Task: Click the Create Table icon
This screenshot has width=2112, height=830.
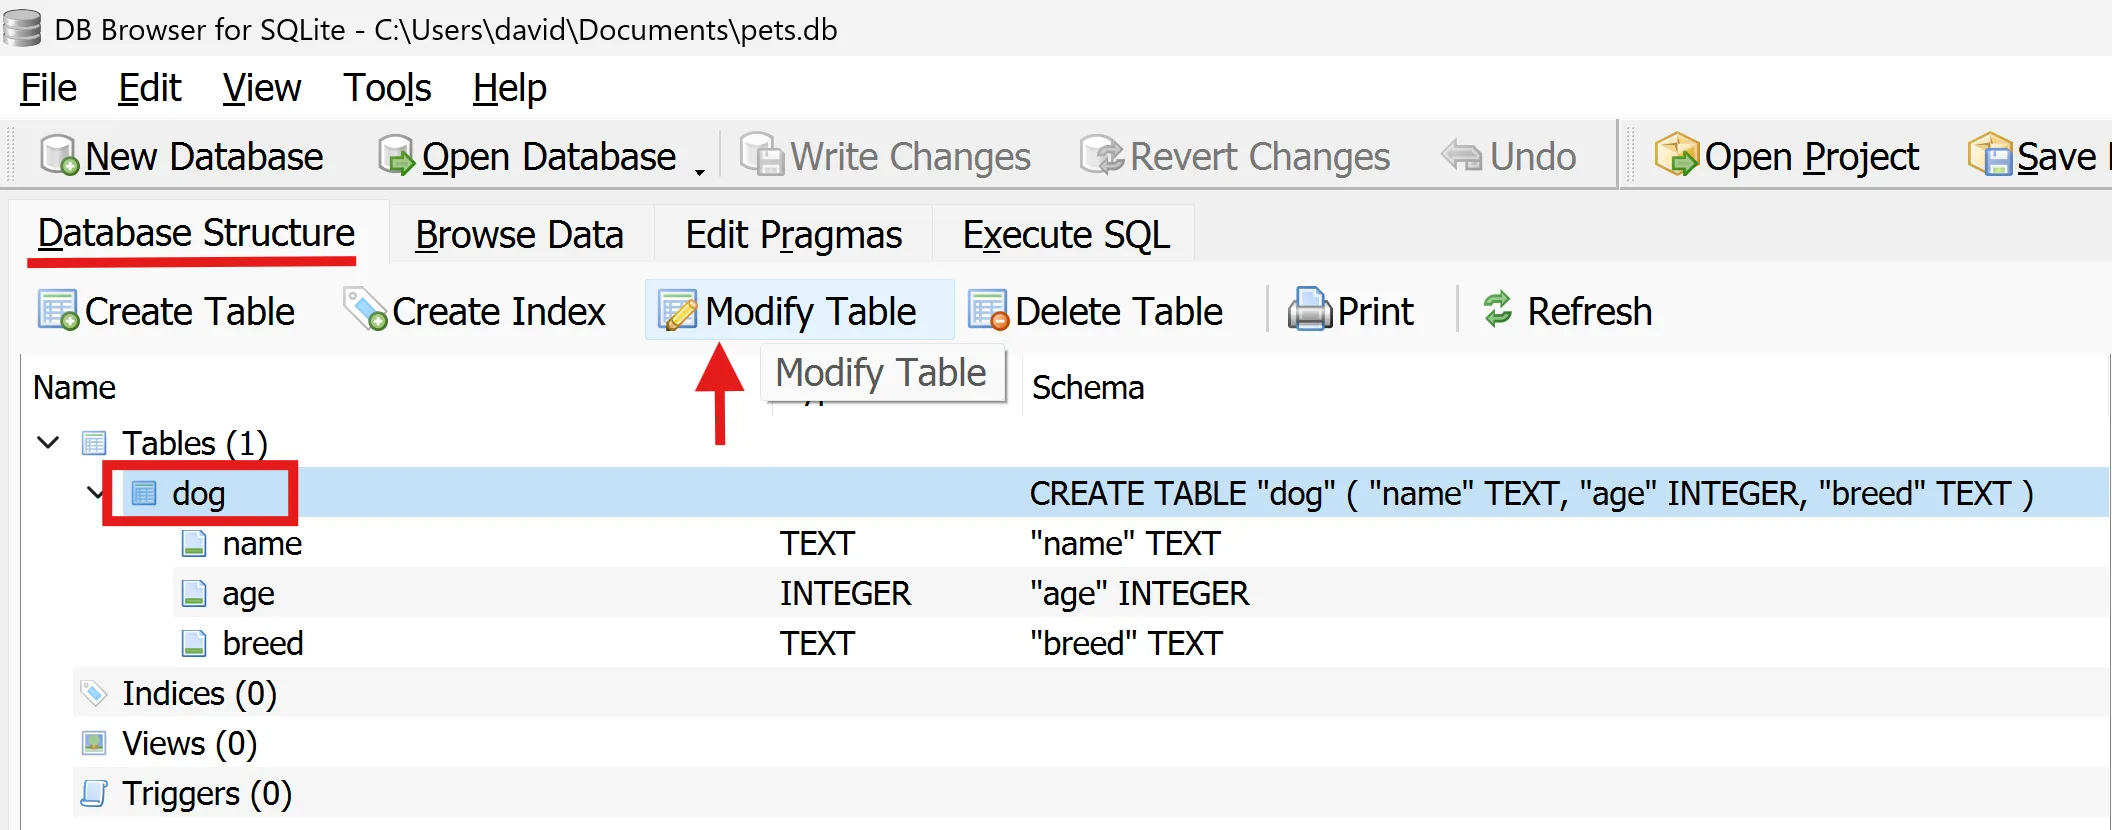Action: 58,311
